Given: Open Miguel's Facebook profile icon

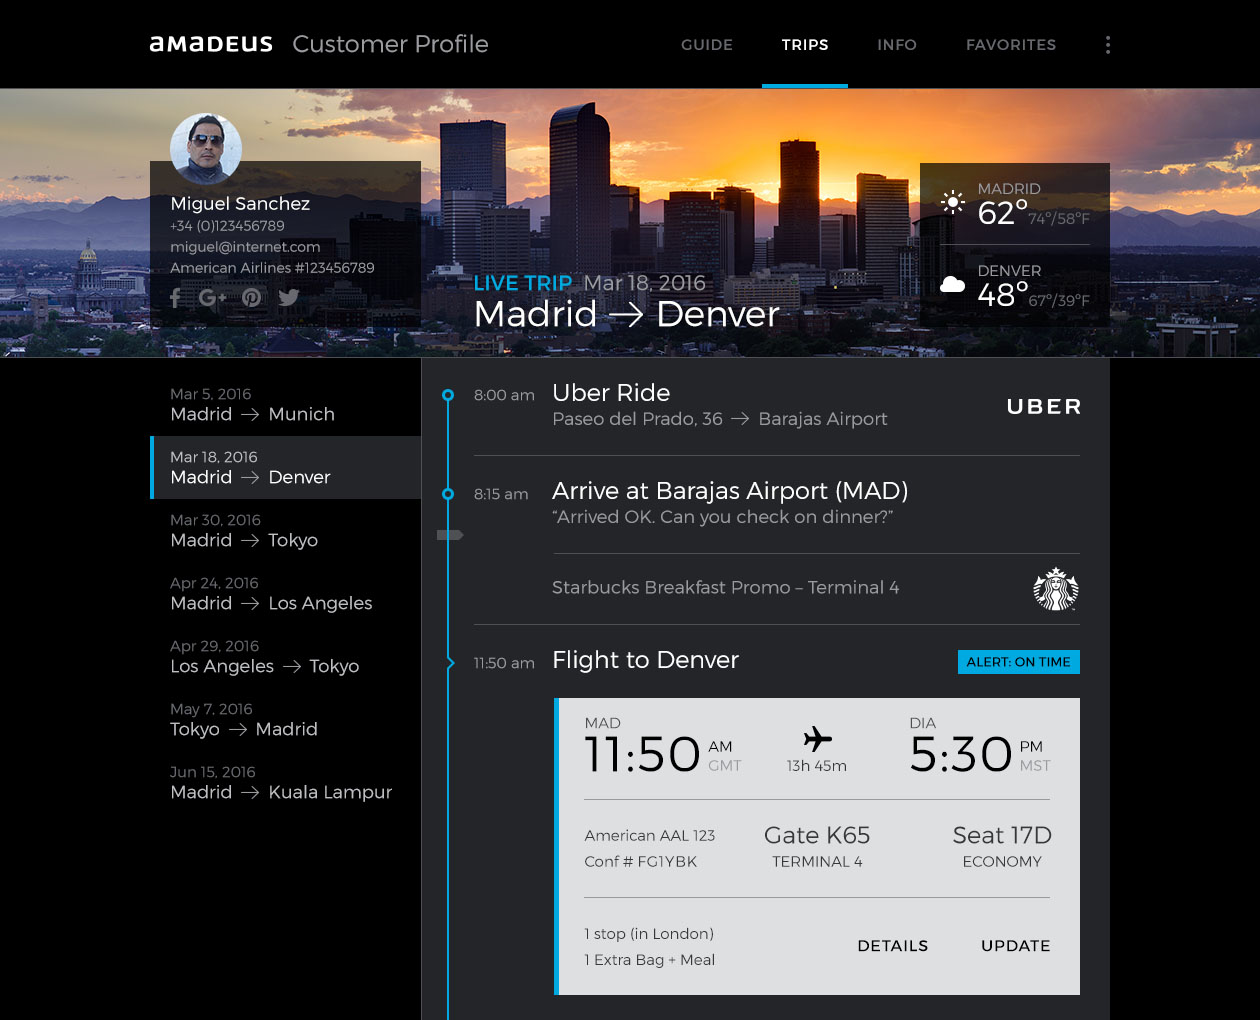Looking at the screenshot, I should click(176, 297).
